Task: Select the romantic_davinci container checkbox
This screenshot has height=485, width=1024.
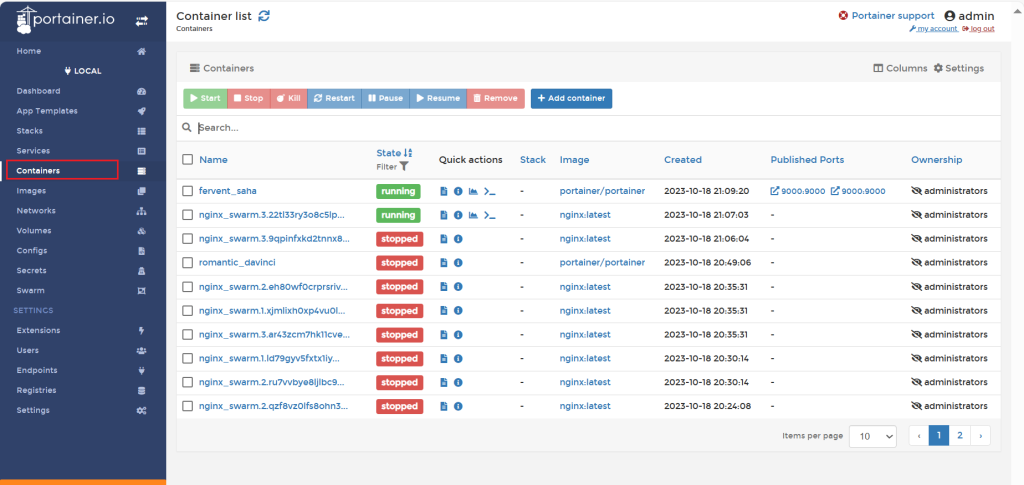Action: pos(187,263)
